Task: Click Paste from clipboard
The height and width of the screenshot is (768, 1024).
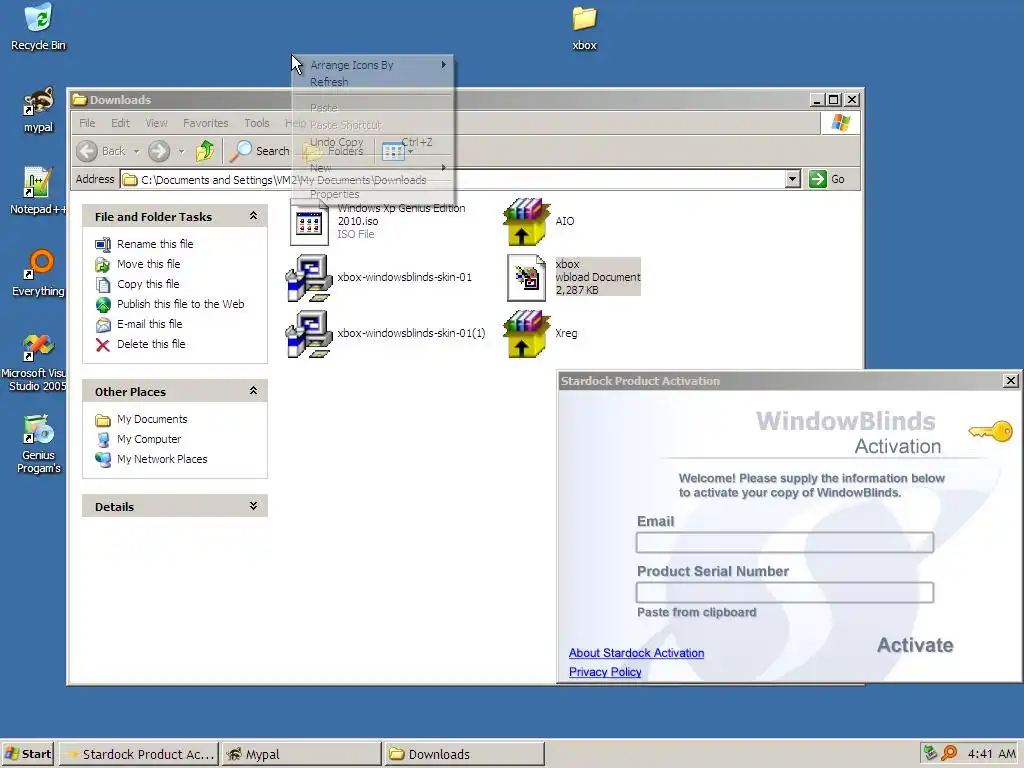Action: [696, 612]
